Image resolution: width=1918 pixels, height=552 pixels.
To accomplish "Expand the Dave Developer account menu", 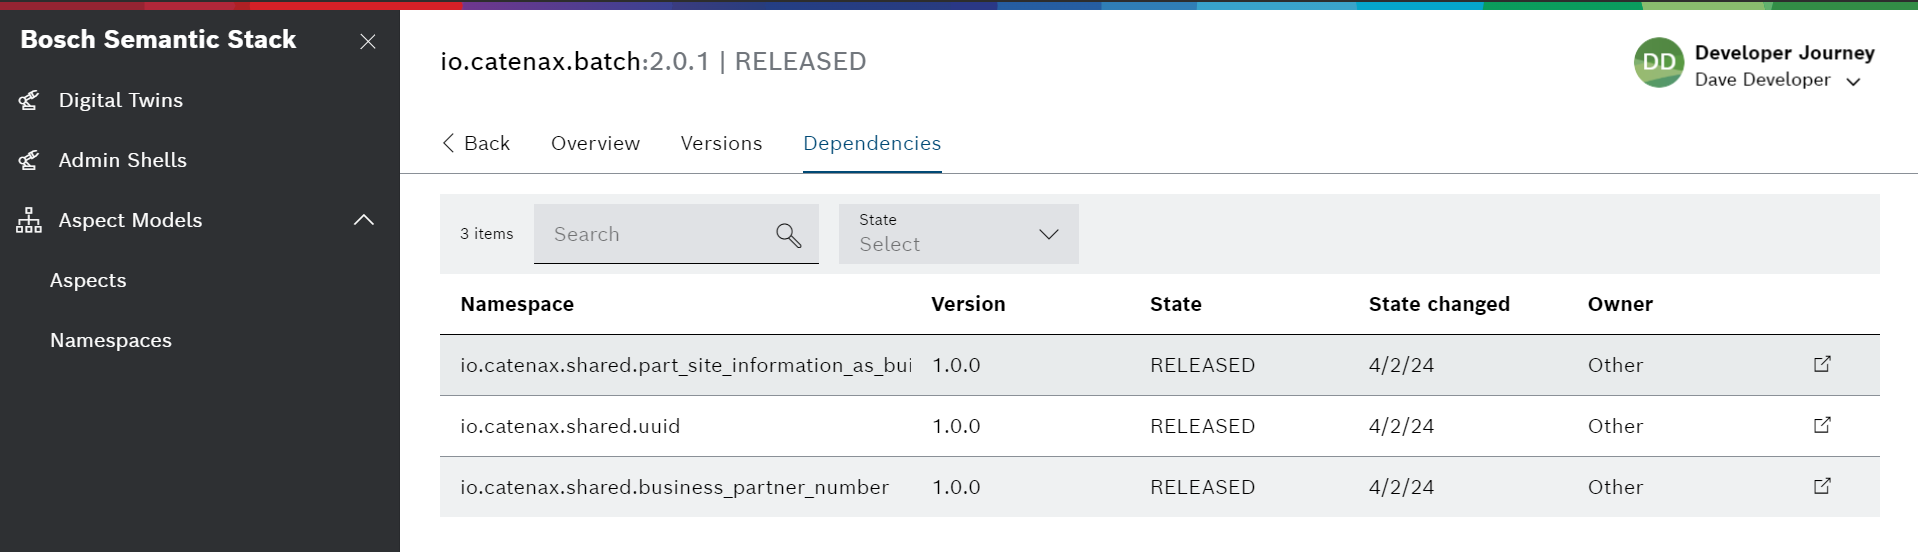I will [x=1853, y=81].
